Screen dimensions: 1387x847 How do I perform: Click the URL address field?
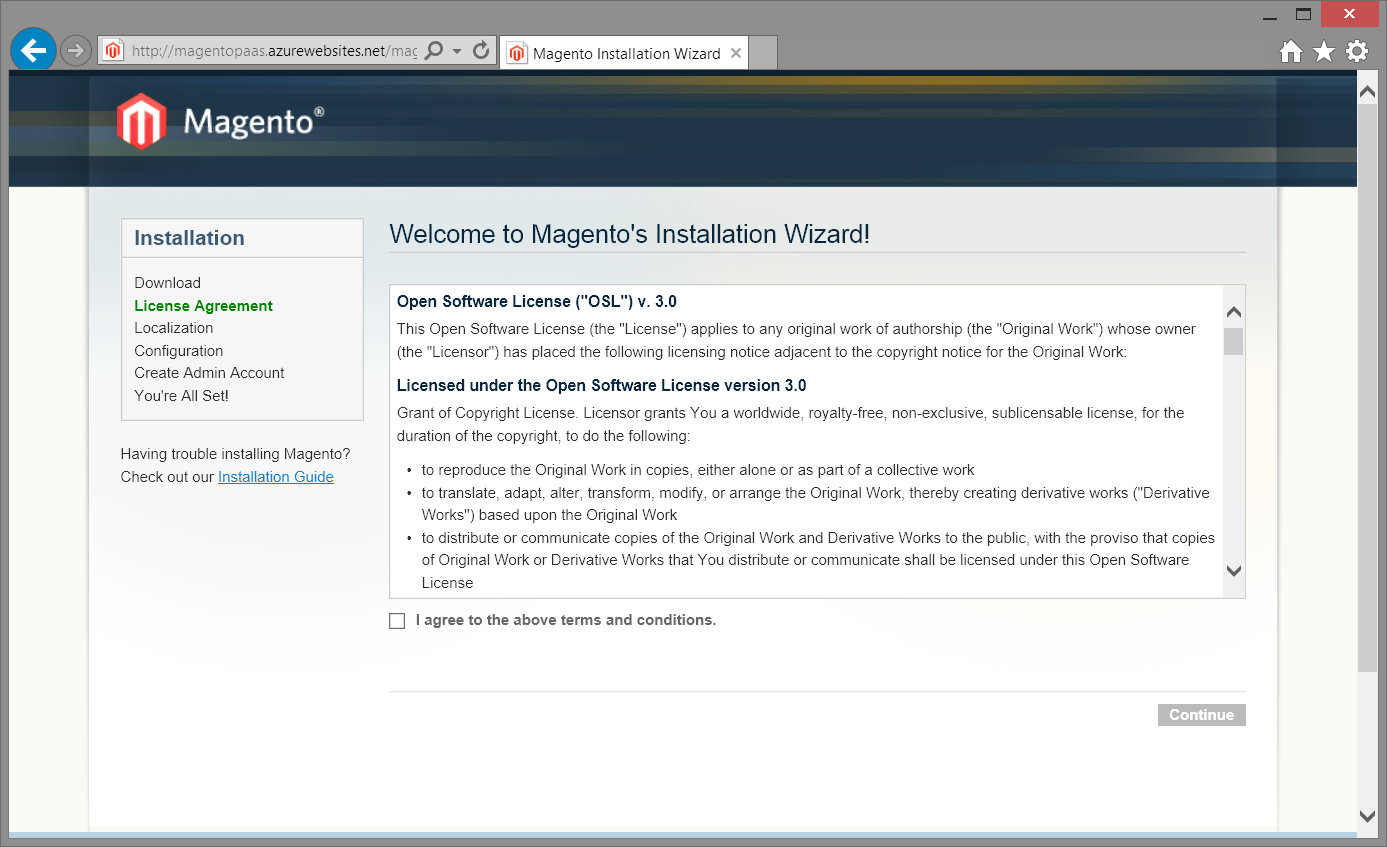274,51
